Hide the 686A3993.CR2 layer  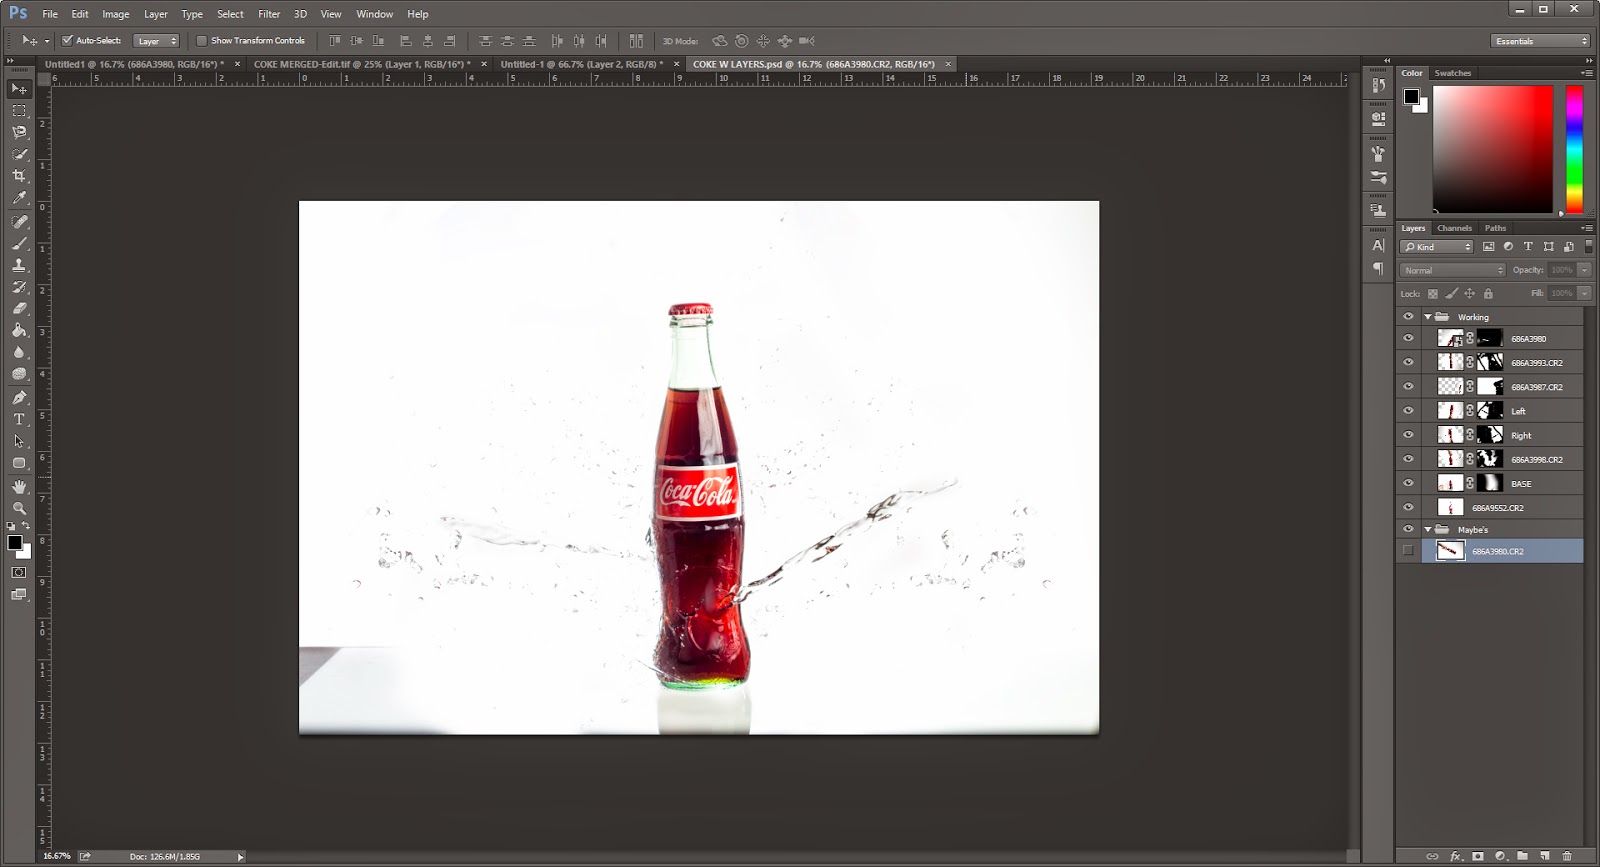(x=1408, y=362)
